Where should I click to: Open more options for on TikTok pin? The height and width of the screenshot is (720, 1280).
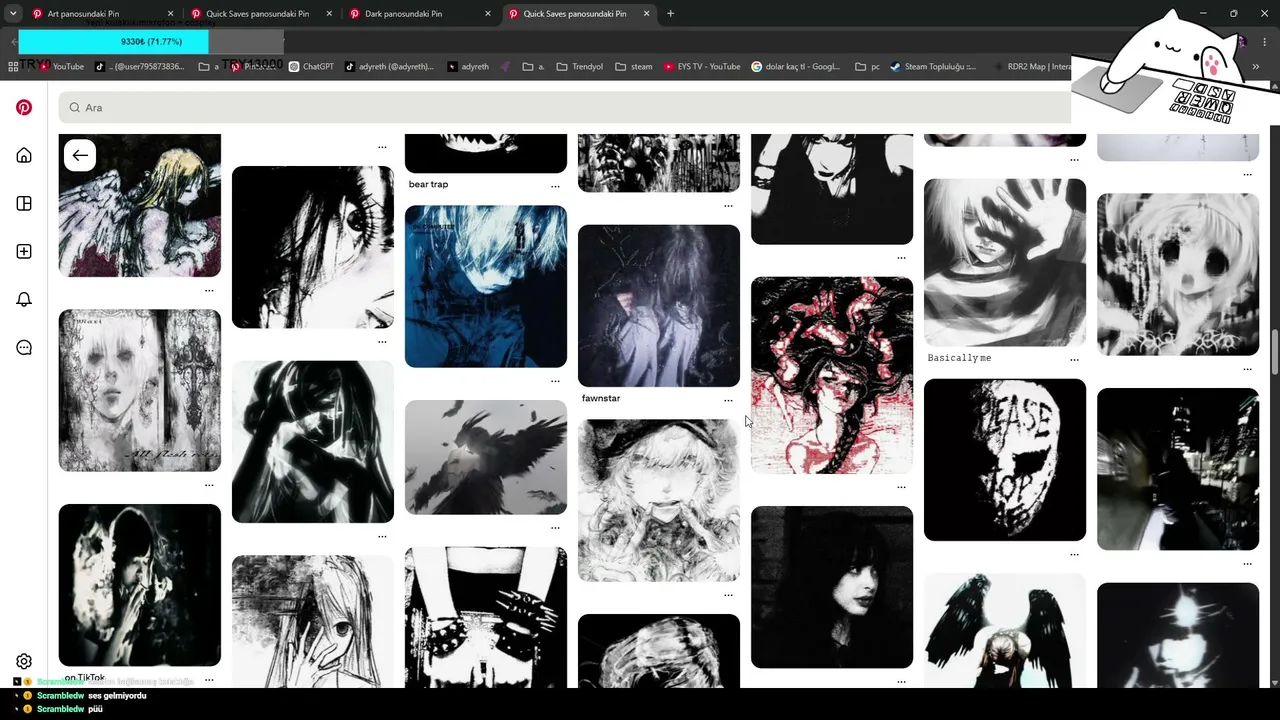pos(209,680)
